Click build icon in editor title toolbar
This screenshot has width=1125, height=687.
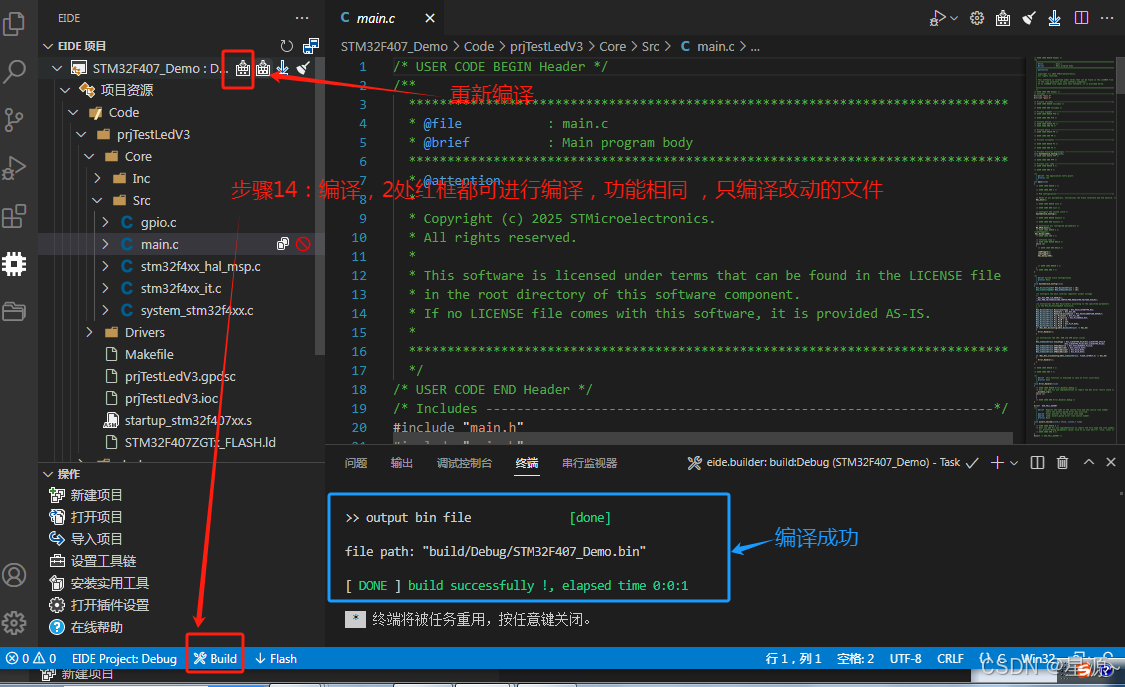pyautogui.click(x=1003, y=18)
